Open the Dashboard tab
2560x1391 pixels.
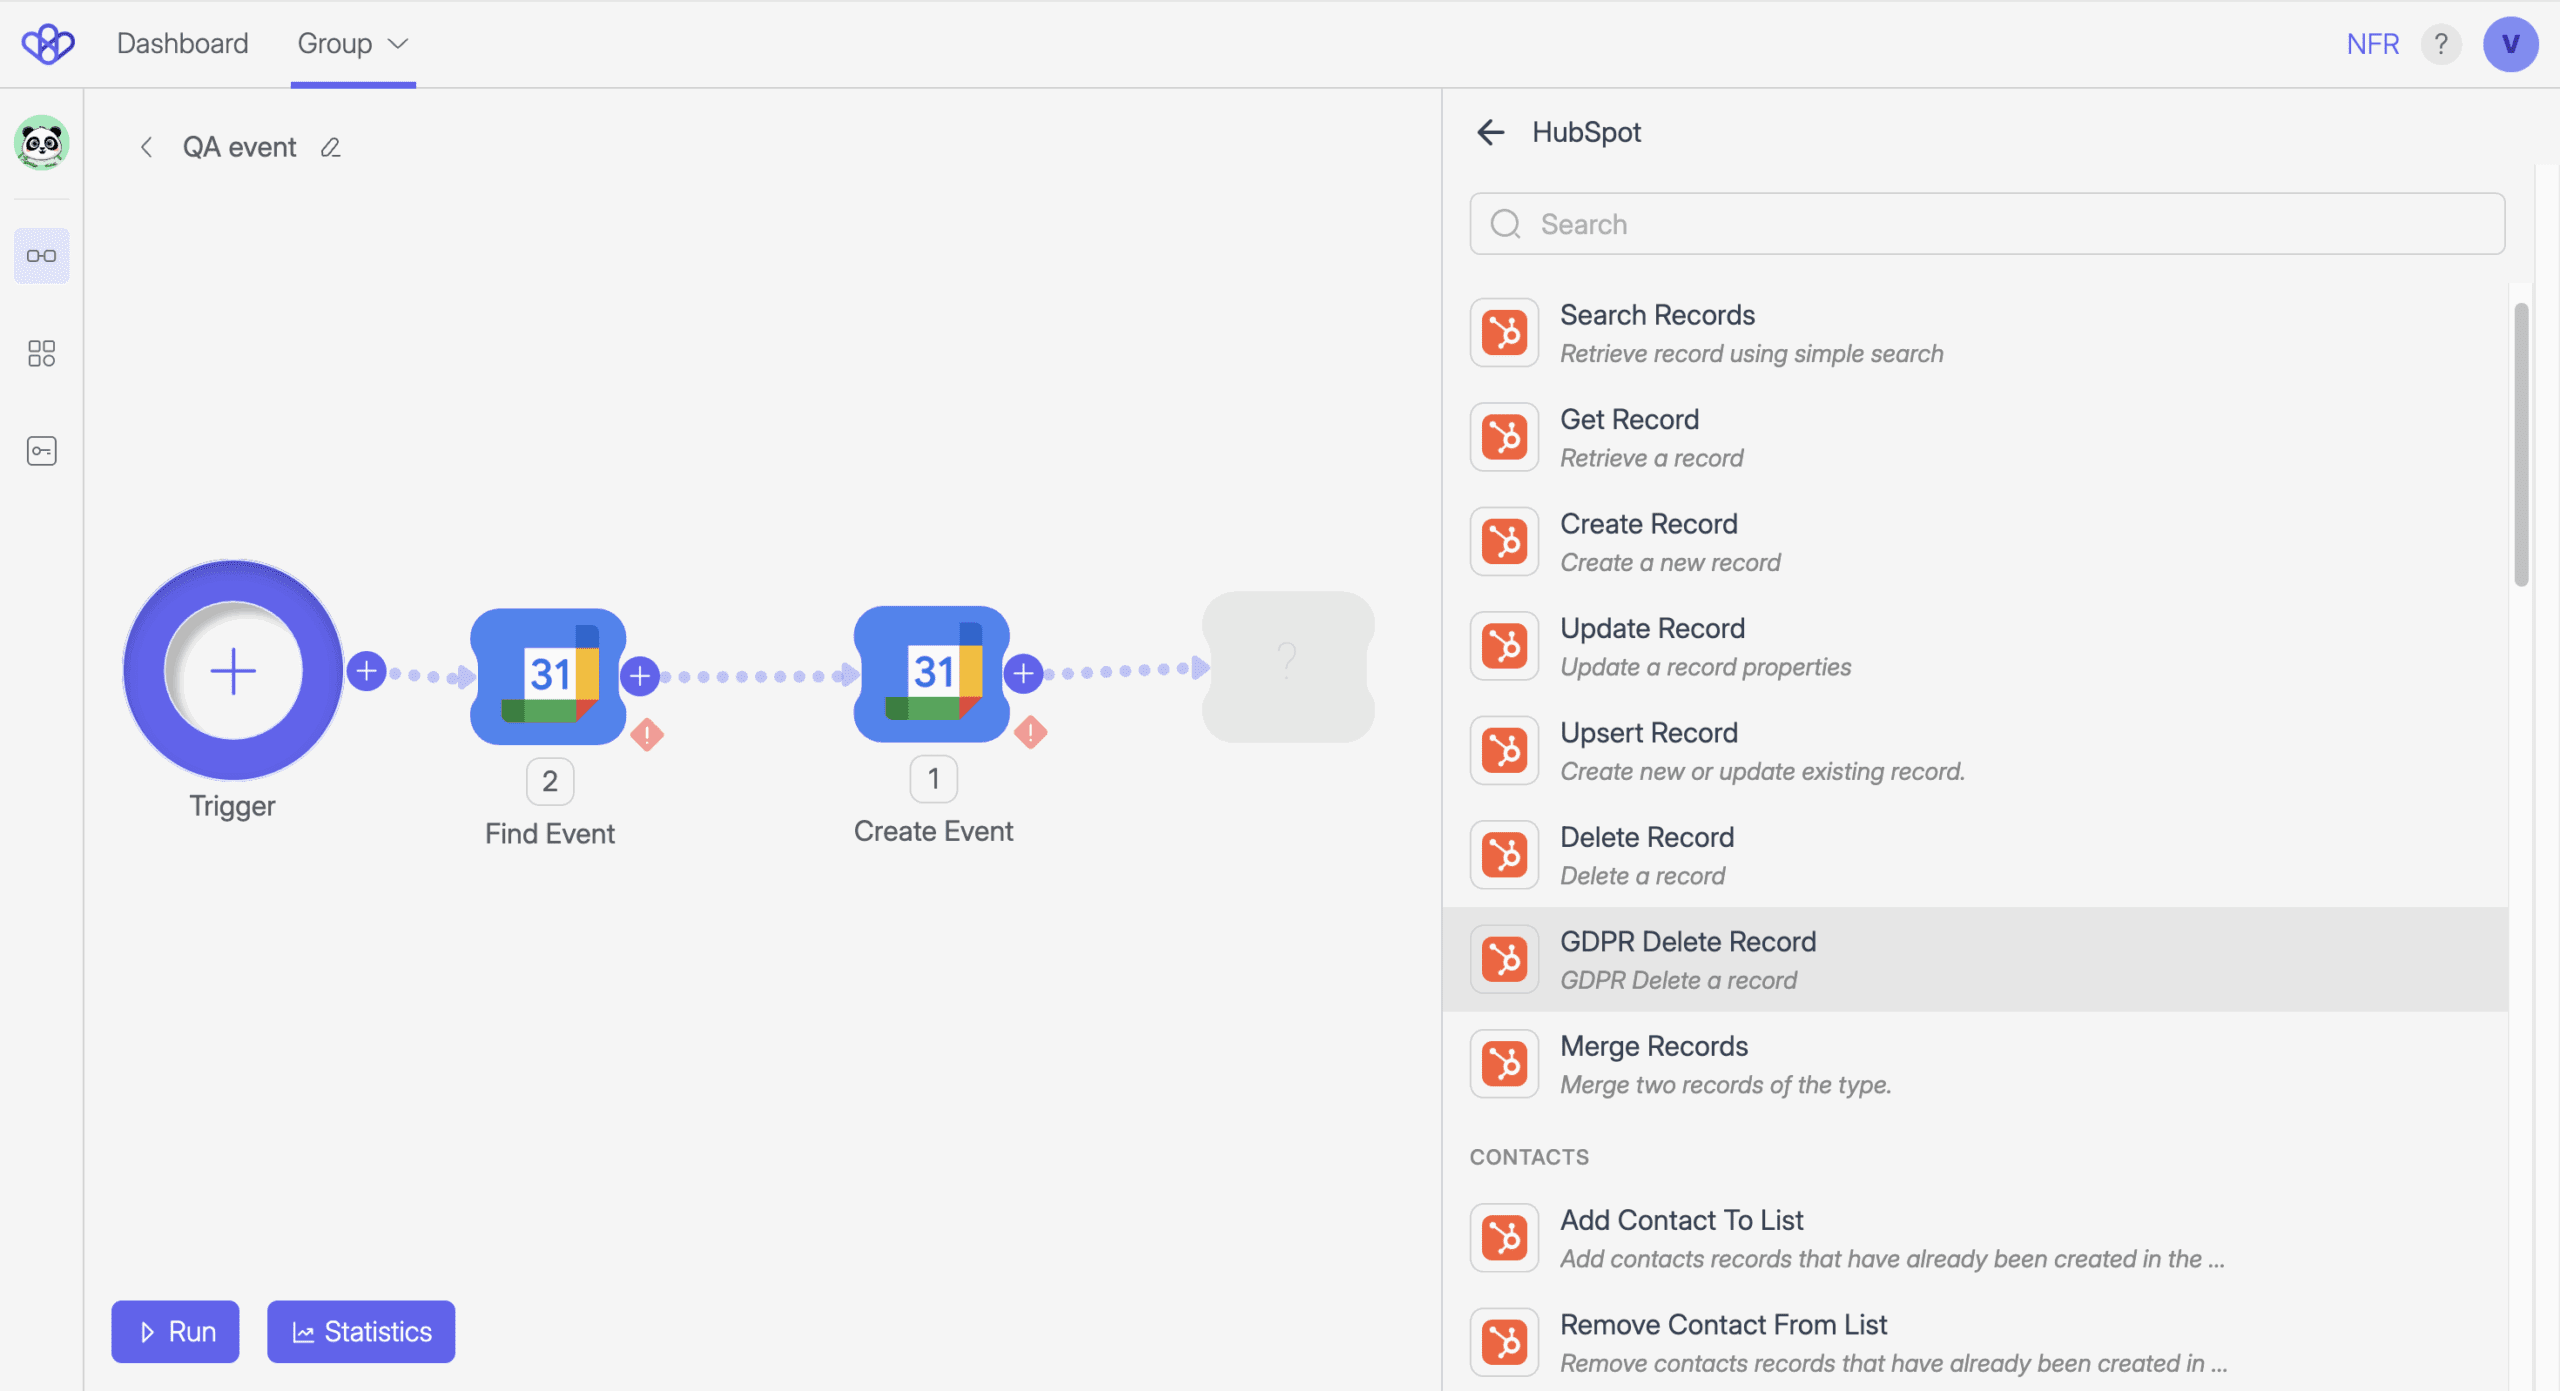182,44
